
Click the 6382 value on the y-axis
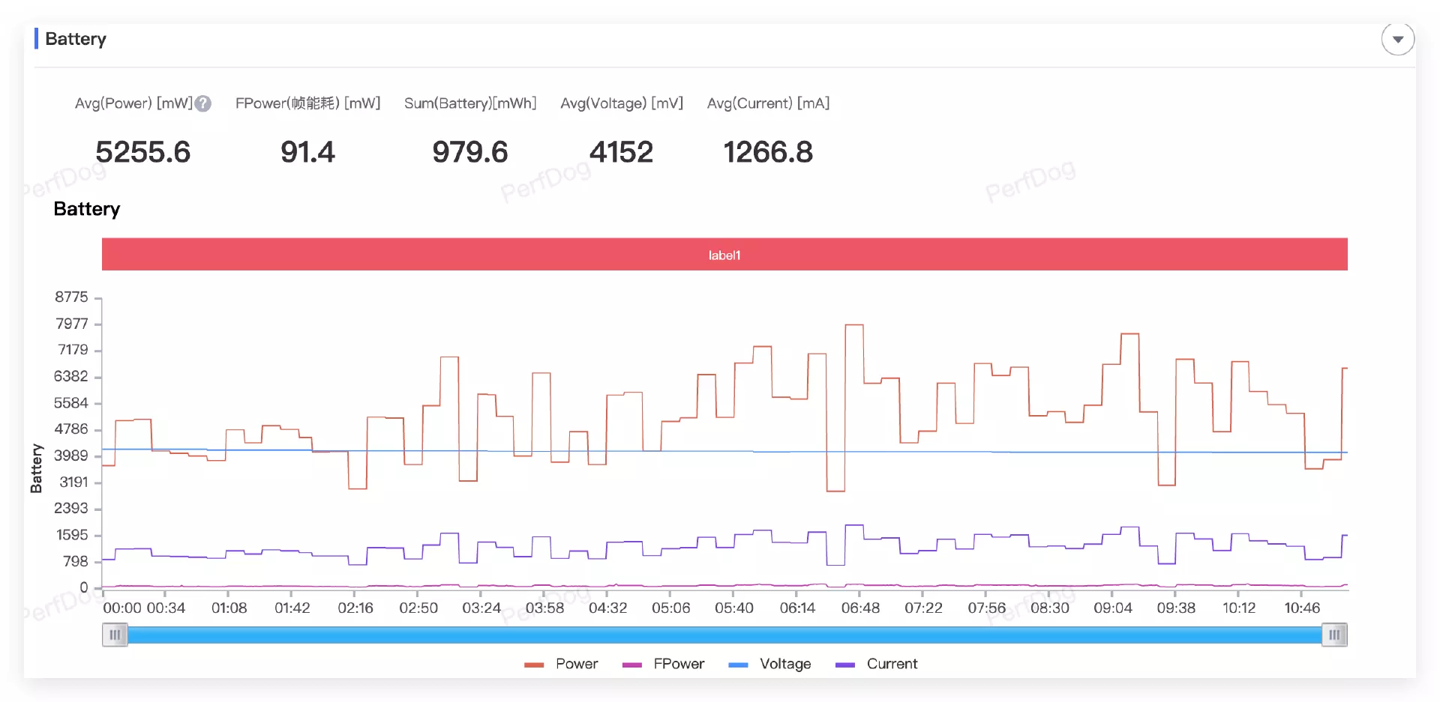71,377
